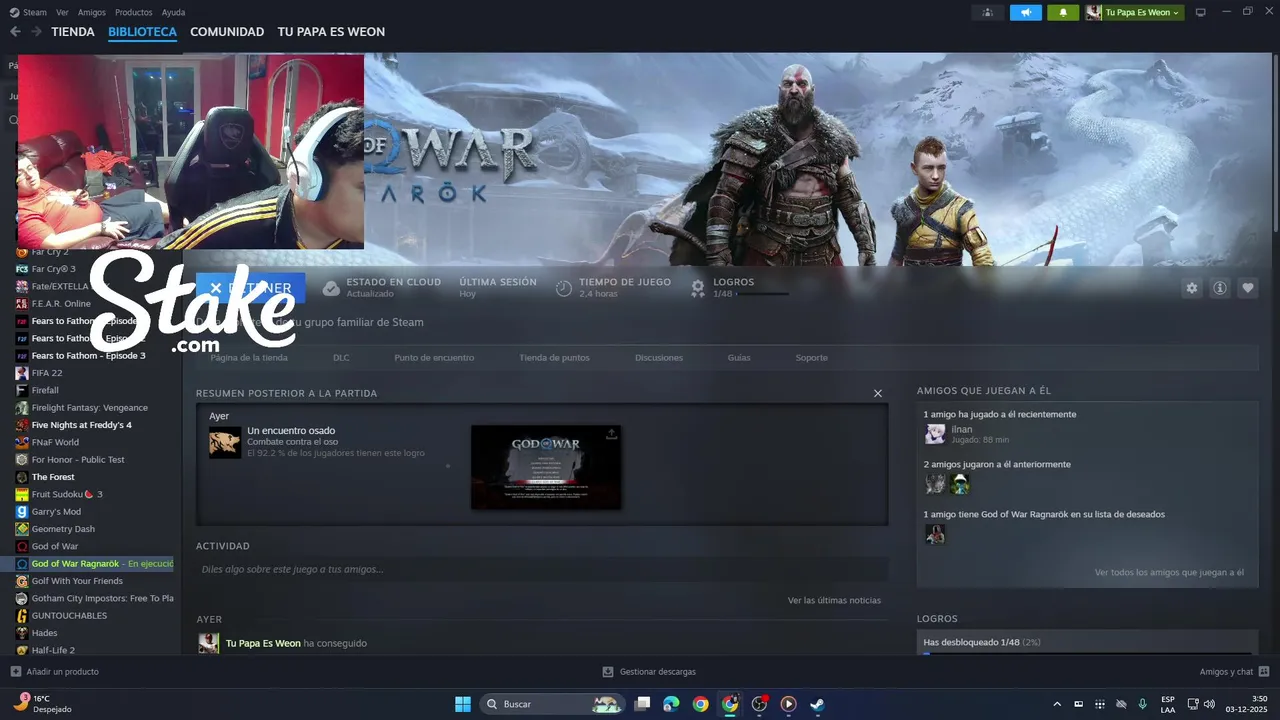
Task: Click Añadir un producto button
Action: pos(54,672)
